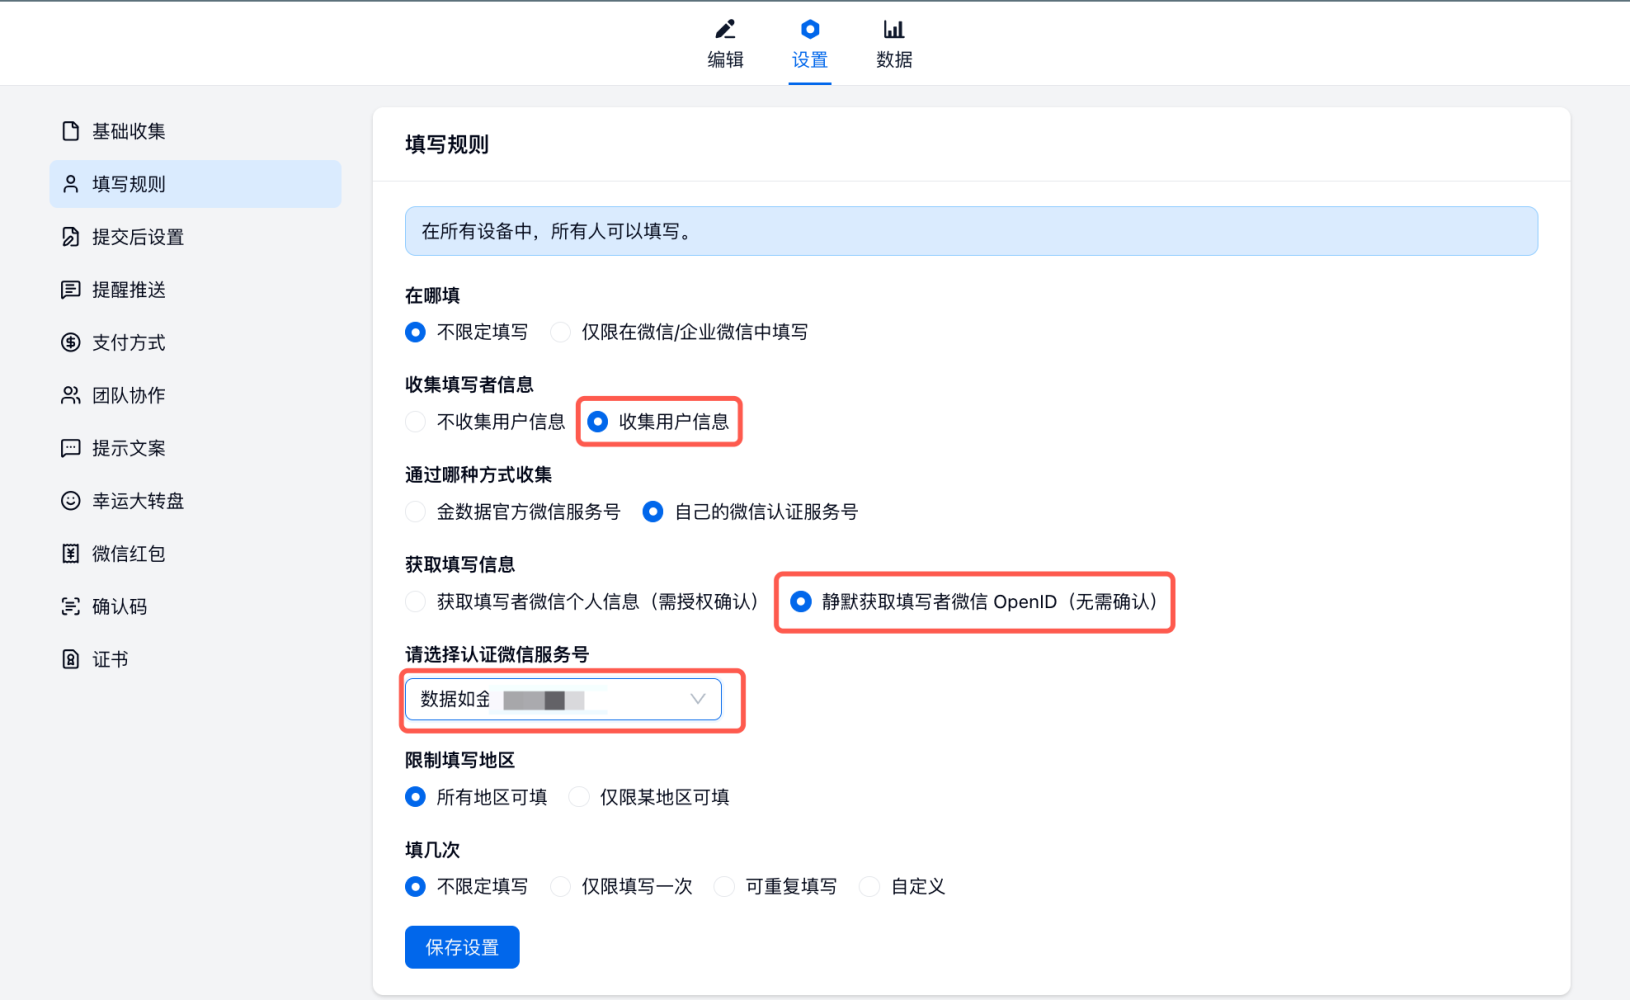Choose 静默获取填写者微信 OpenID radio
Viewport: 1630px width, 1000px height.
coord(801,602)
